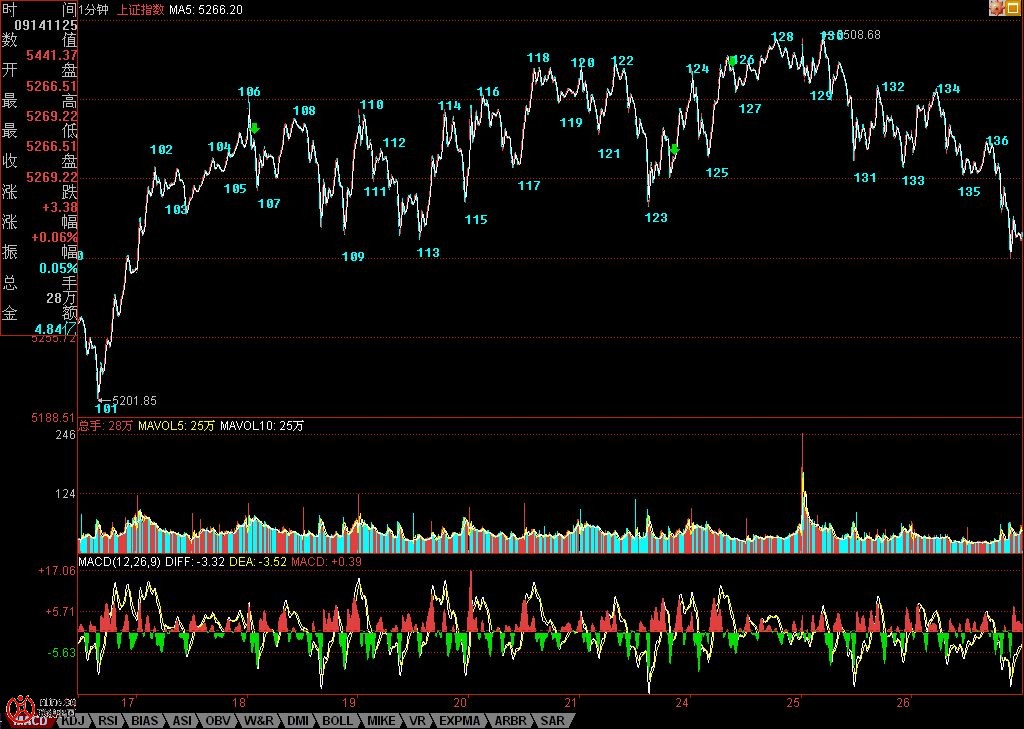Click wave marker 101 at chart low
This screenshot has width=1024, height=729.
(x=105, y=408)
